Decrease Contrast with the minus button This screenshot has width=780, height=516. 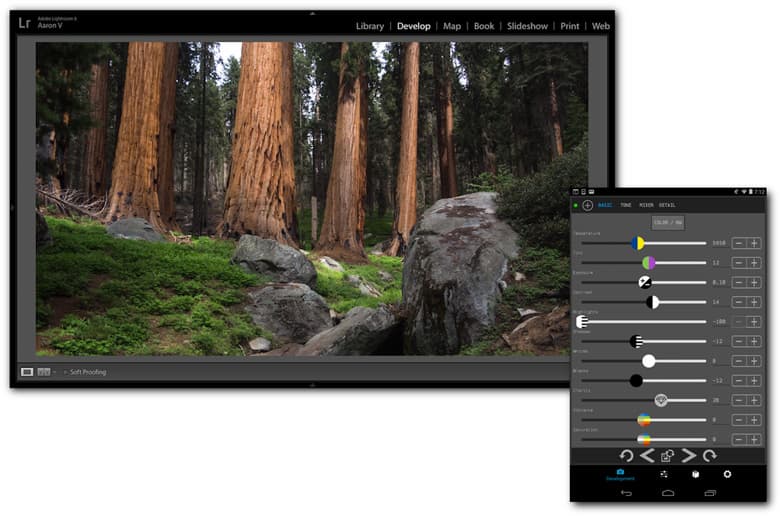(739, 302)
